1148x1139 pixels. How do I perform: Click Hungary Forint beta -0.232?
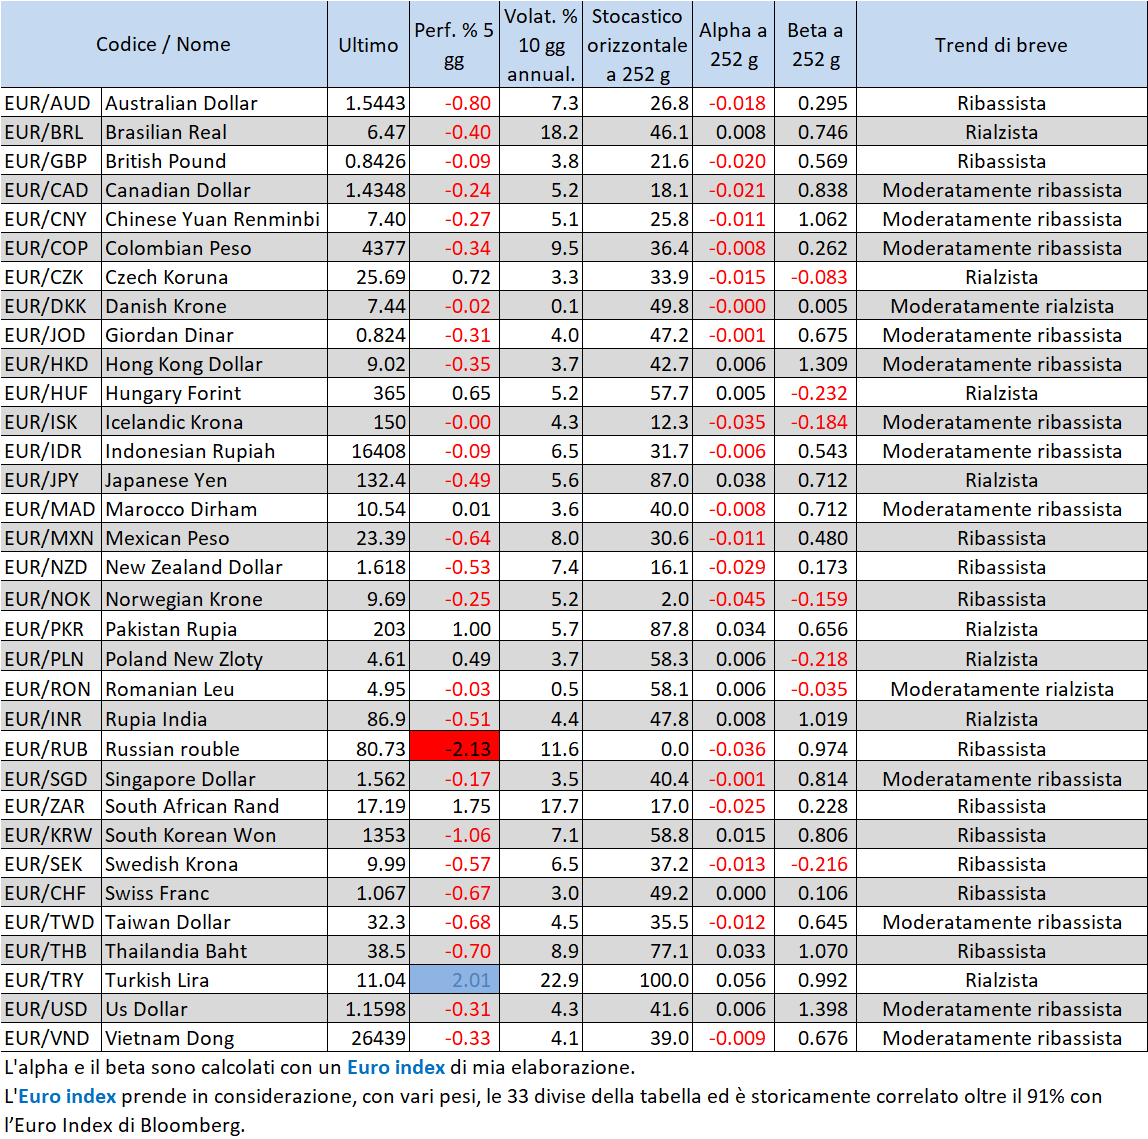815,393
